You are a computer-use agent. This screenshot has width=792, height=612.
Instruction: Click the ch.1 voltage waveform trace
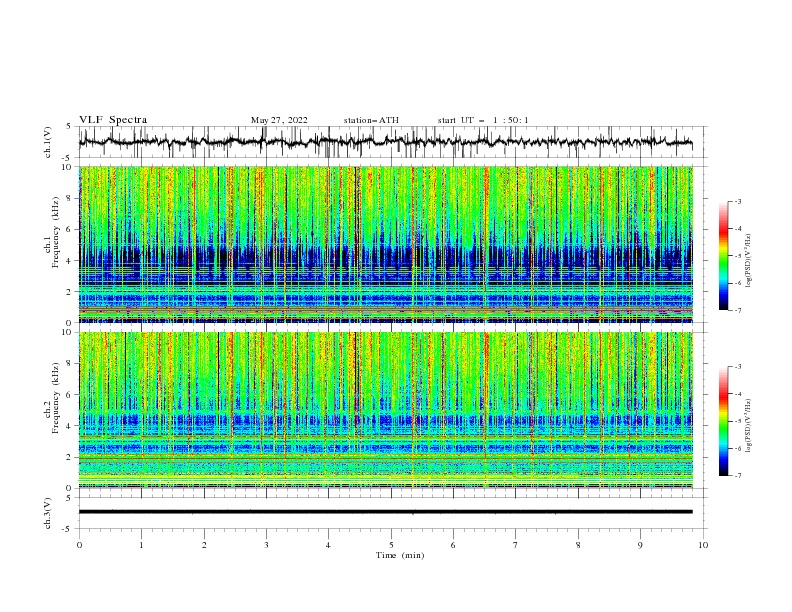tap(385, 142)
